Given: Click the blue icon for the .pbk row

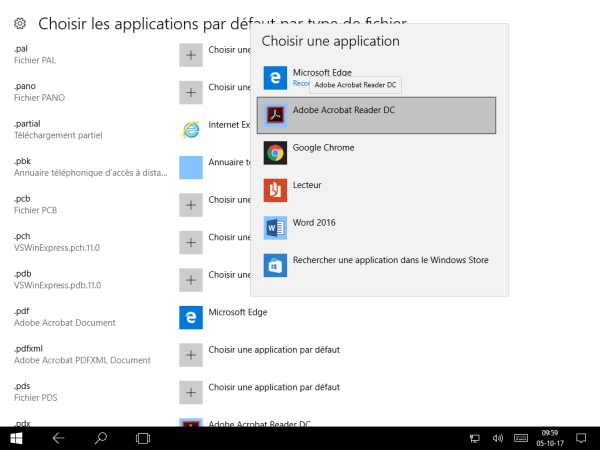Looking at the screenshot, I should click(x=191, y=168).
